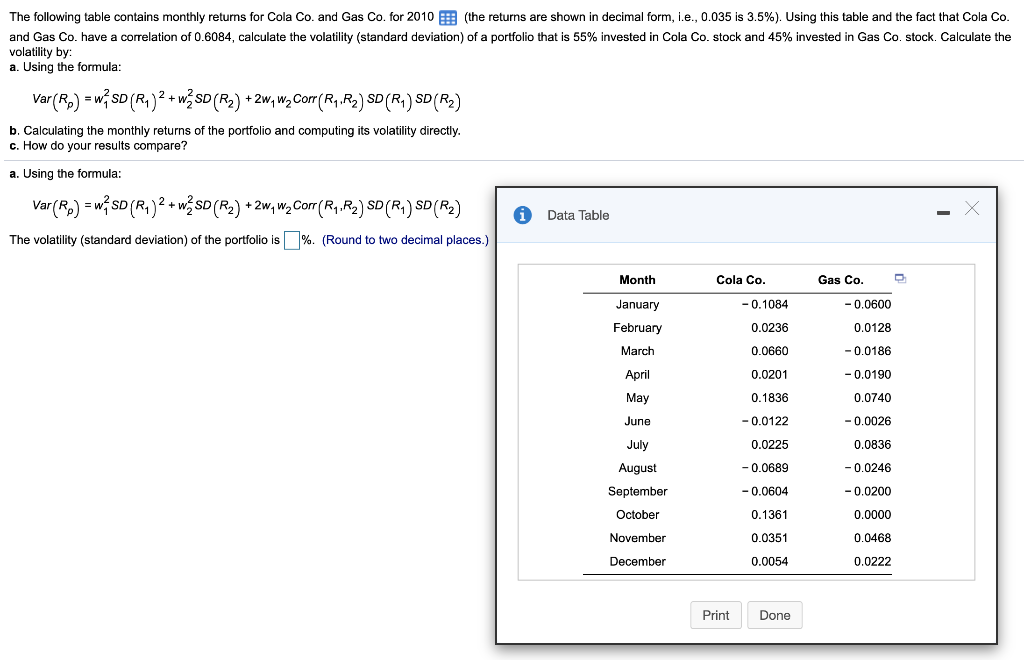
Task: Click Cola Co. March value 0.0660
Action: tap(769, 351)
